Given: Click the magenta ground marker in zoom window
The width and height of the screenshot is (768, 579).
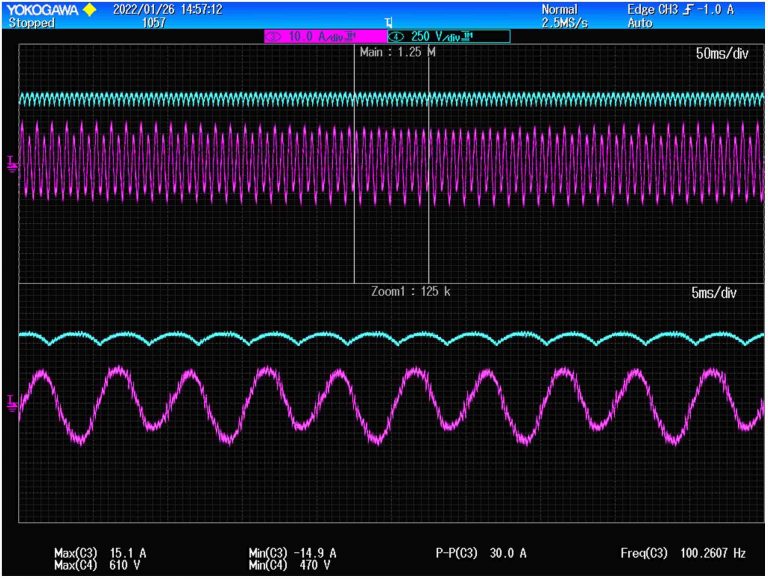Looking at the screenshot, I should pyautogui.click(x=12, y=403).
